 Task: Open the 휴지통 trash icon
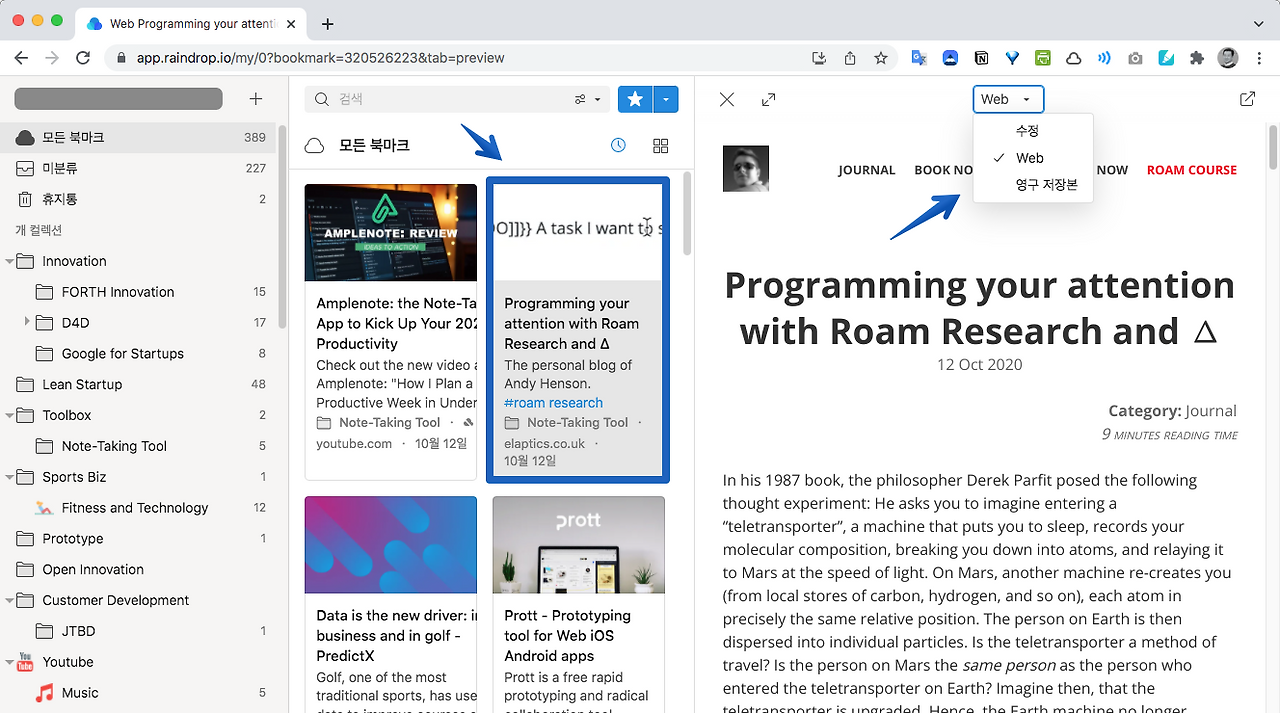coord(25,199)
